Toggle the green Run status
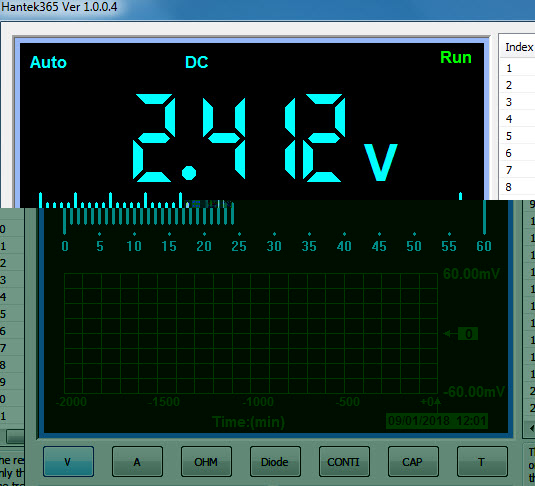 pyautogui.click(x=456, y=57)
